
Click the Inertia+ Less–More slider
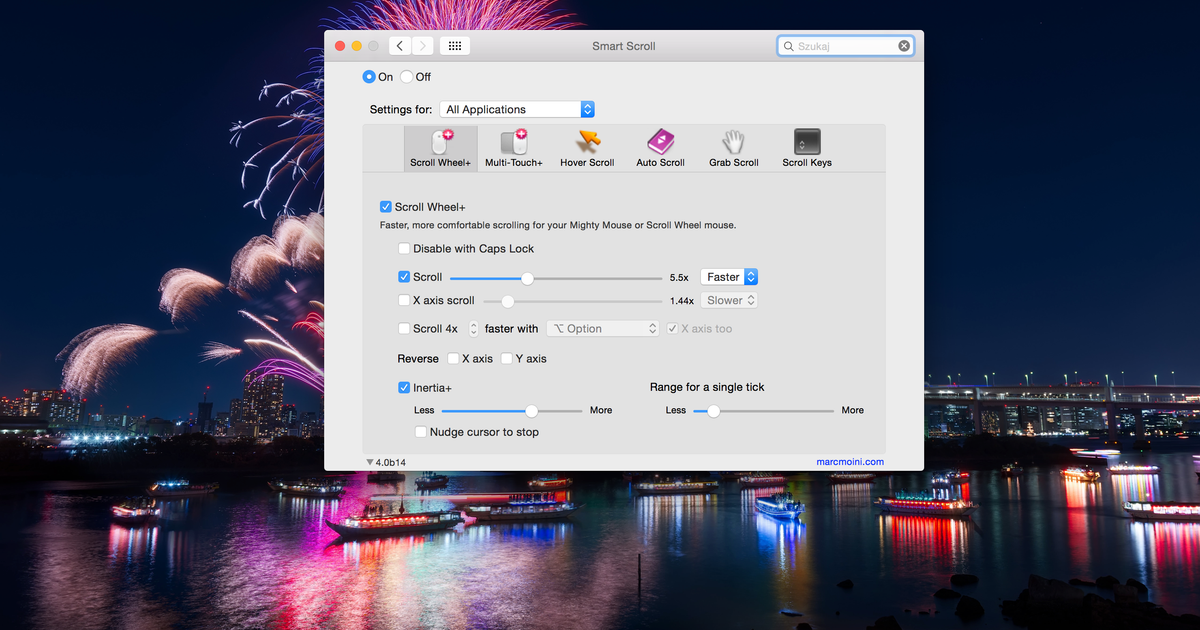click(511, 410)
